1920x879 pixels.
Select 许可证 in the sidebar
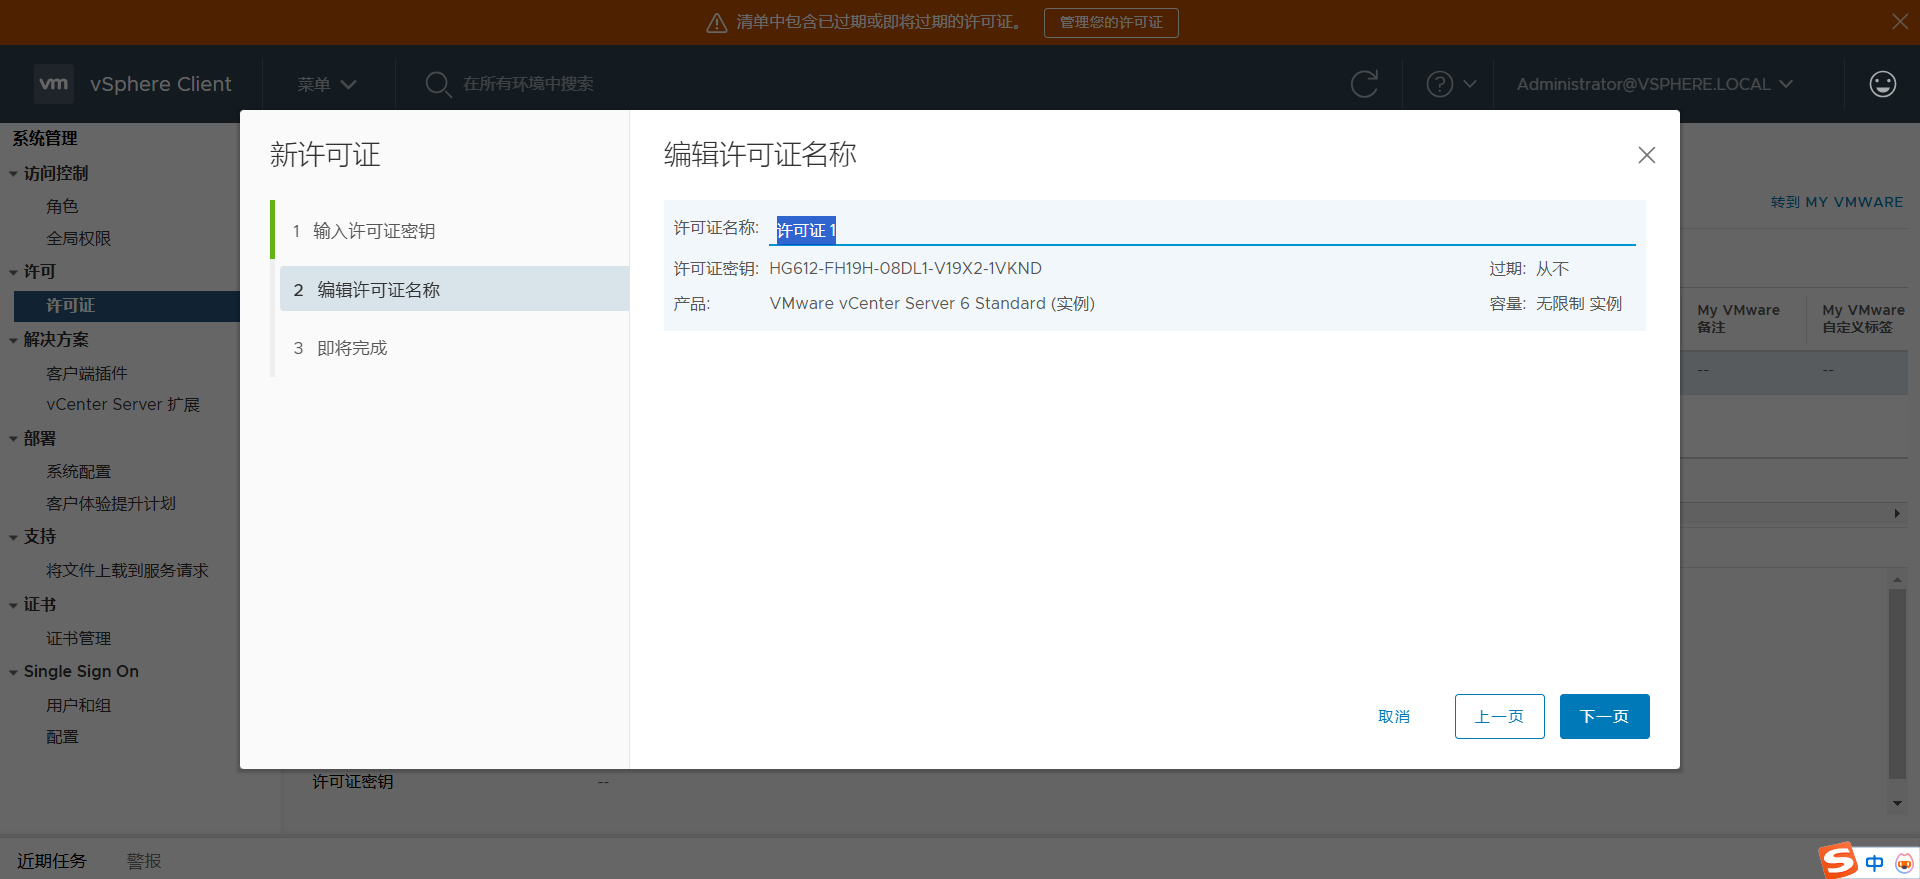click(127, 306)
